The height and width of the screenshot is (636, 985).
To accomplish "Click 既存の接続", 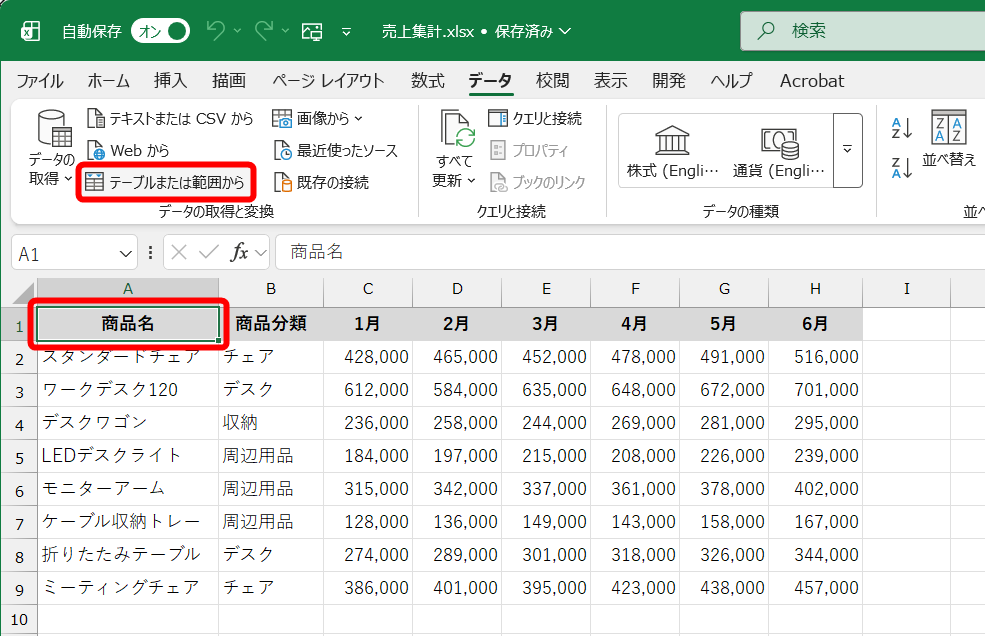I will (x=322, y=182).
